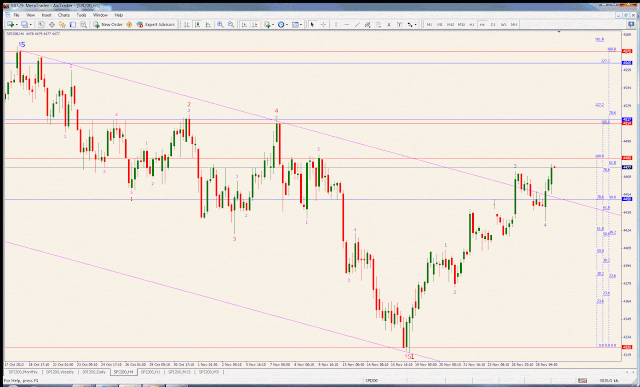This screenshot has width=640, height=387.
Task: Switch to W1 timeframe
Action: 504,24
